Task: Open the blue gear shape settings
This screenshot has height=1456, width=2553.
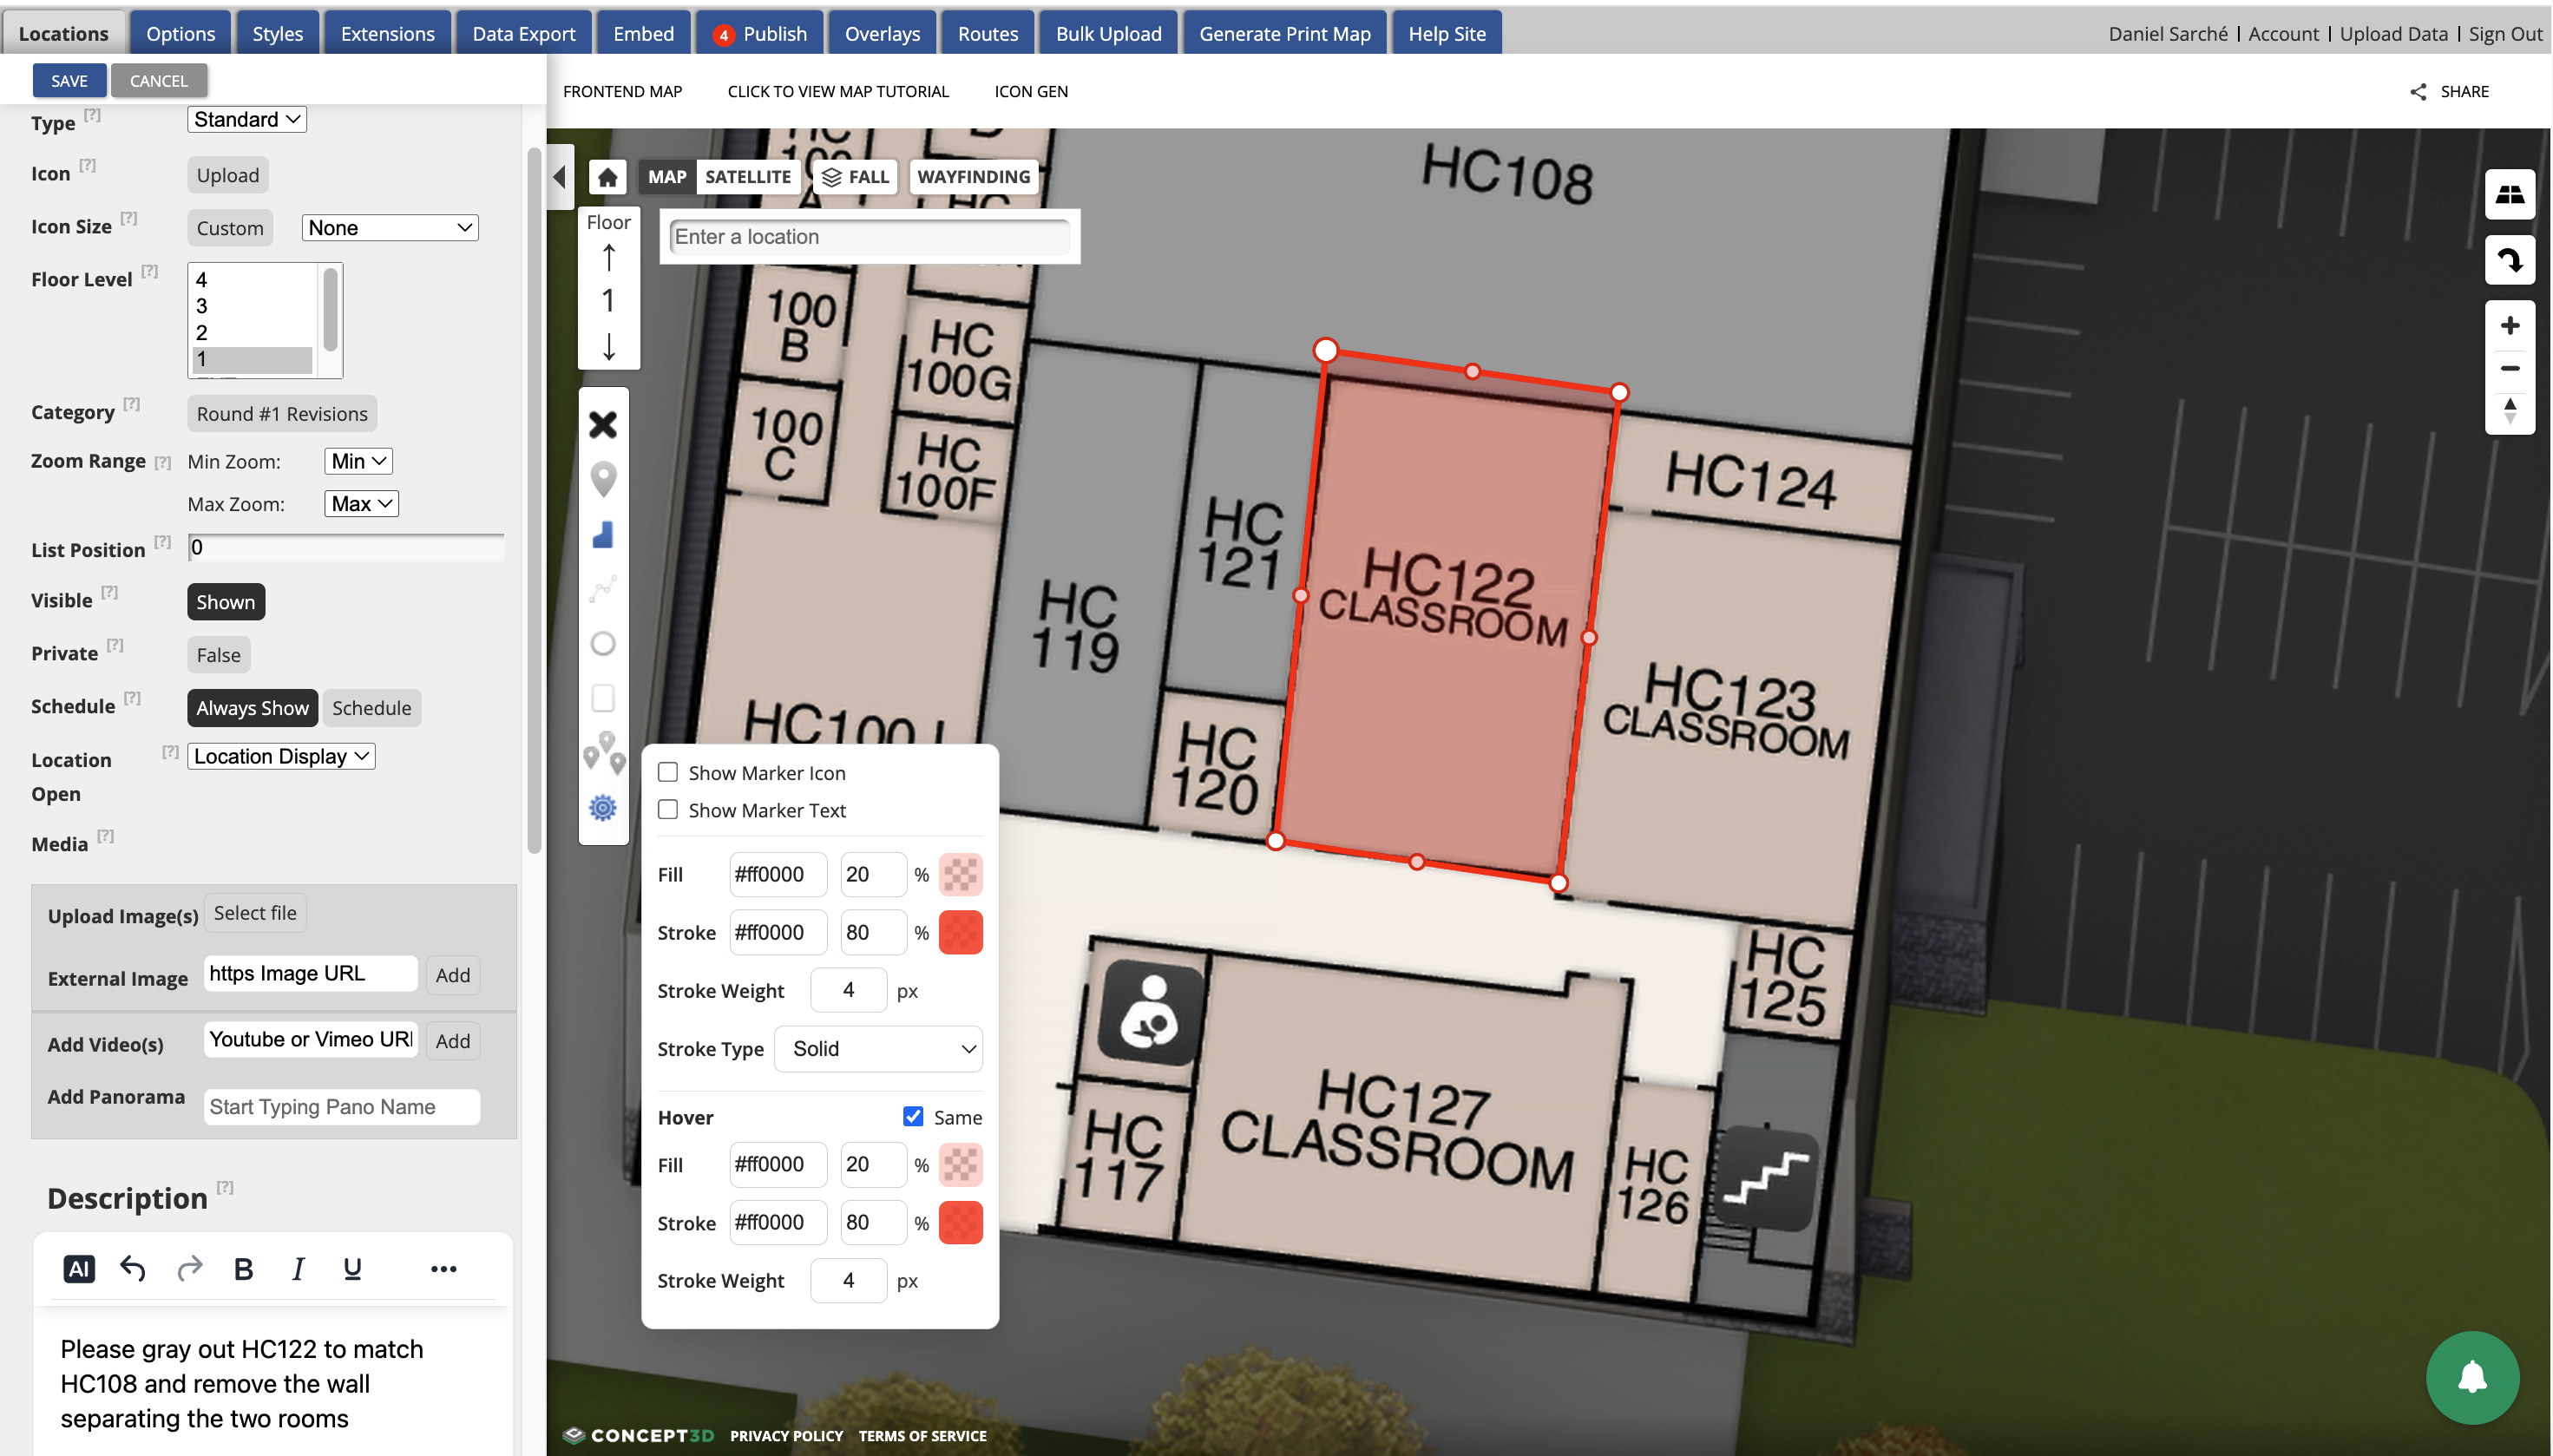Action: click(603, 808)
